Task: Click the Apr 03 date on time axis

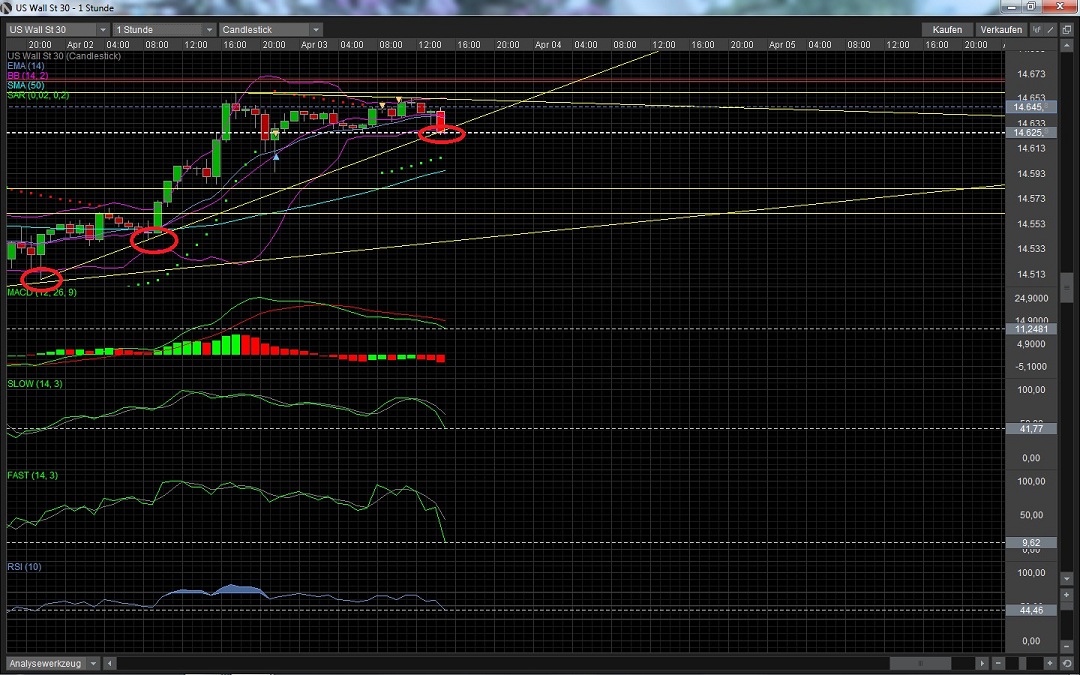Action: [x=314, y=45]
